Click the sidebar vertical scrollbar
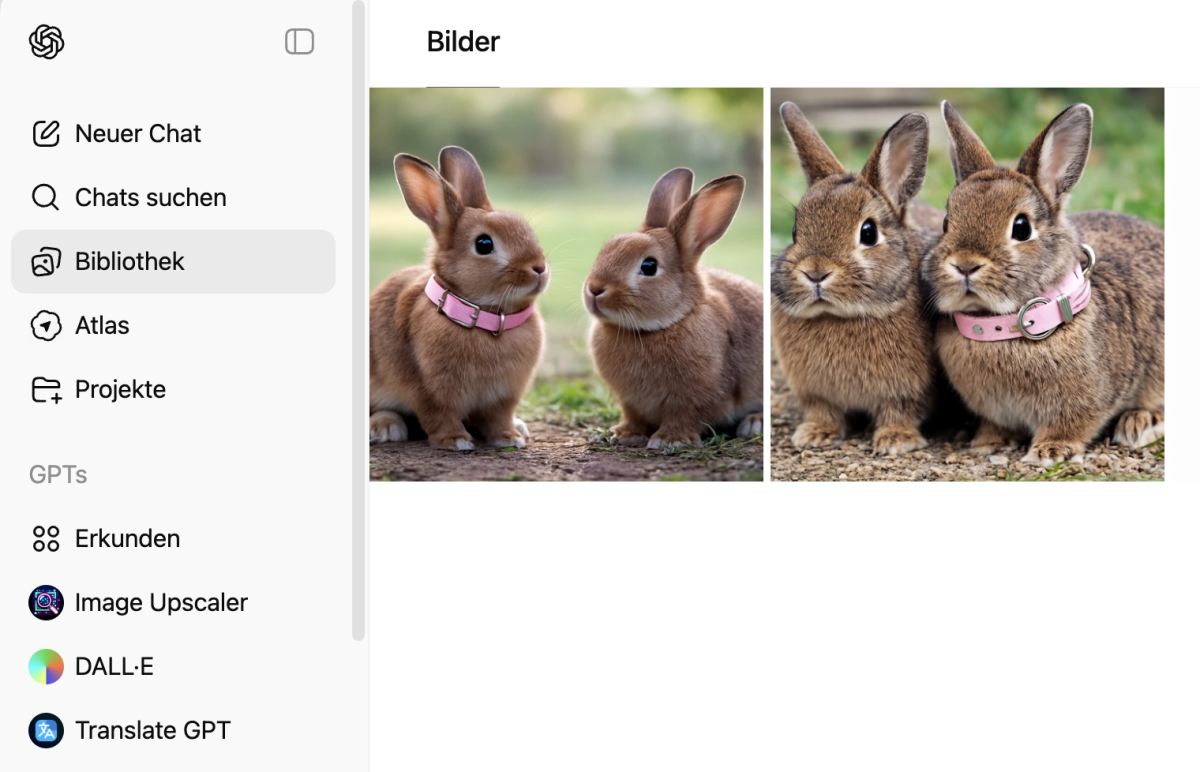Screen dimensions: 1200x772 [x=359, y=320]
